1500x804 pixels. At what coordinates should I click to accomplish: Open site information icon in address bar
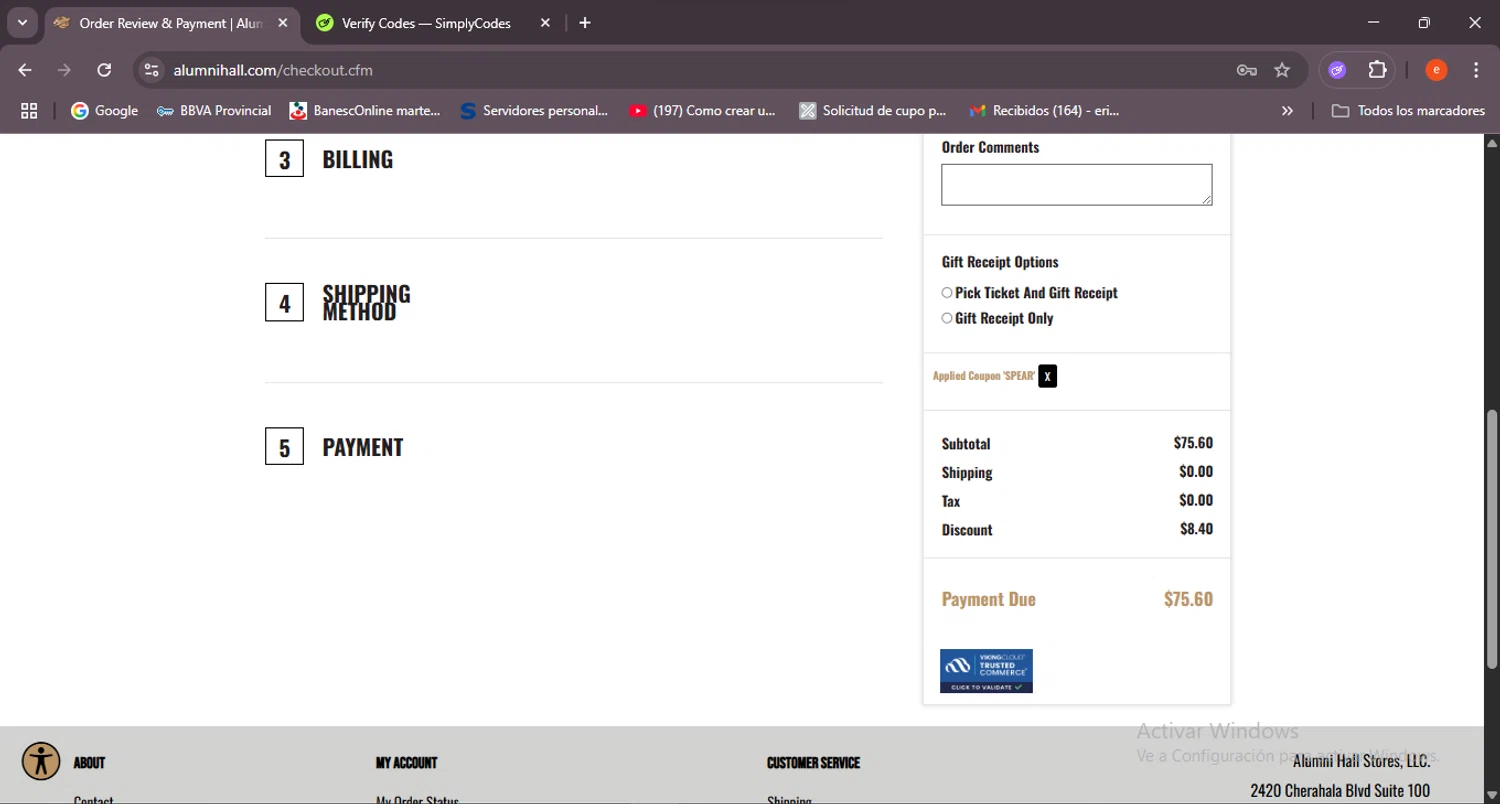pos(151,70)
